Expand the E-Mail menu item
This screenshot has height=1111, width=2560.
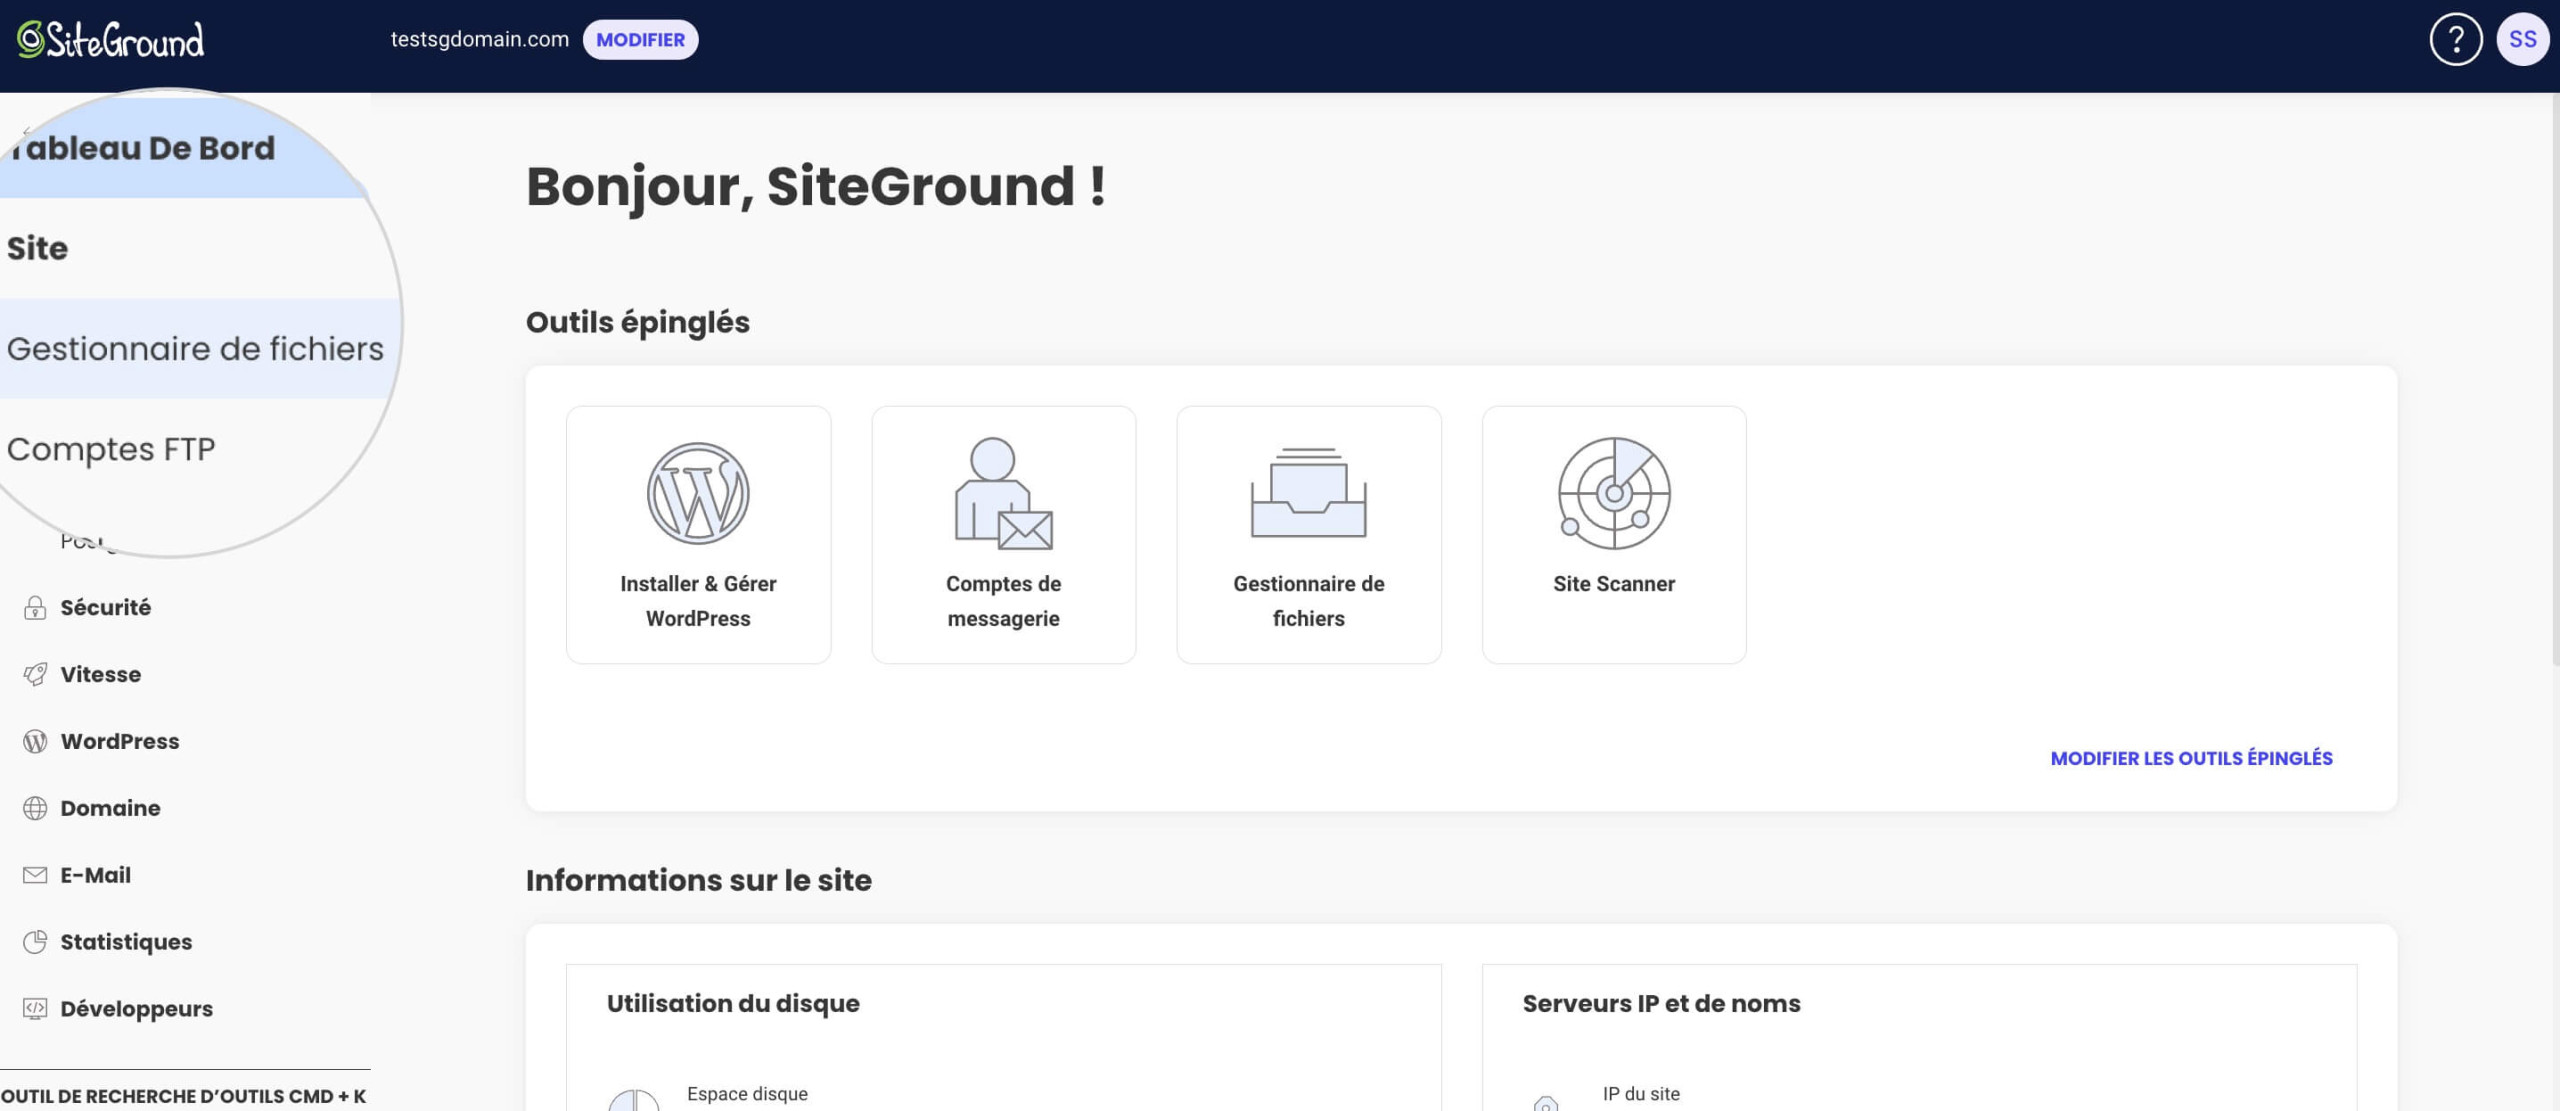[x=95, y=875]
